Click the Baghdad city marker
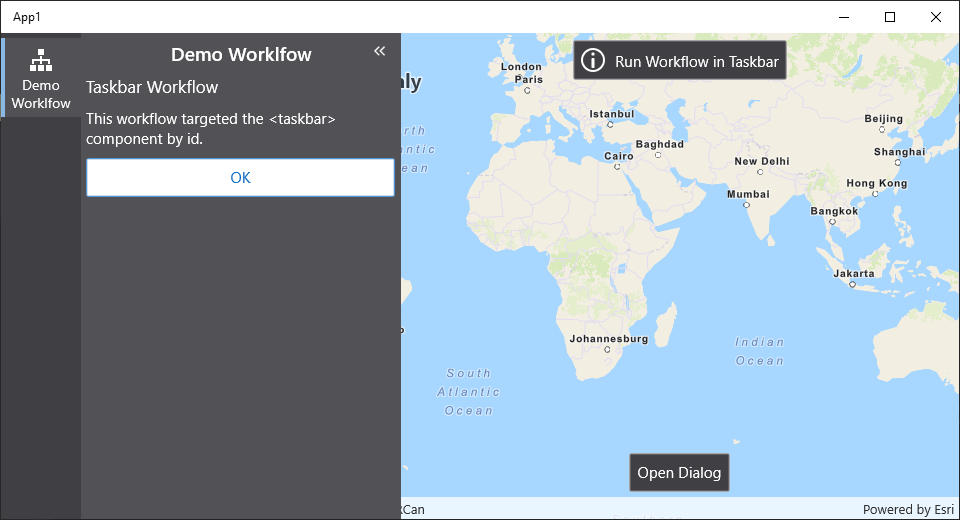This screenshot has width=960, height=520. (658, 154)
